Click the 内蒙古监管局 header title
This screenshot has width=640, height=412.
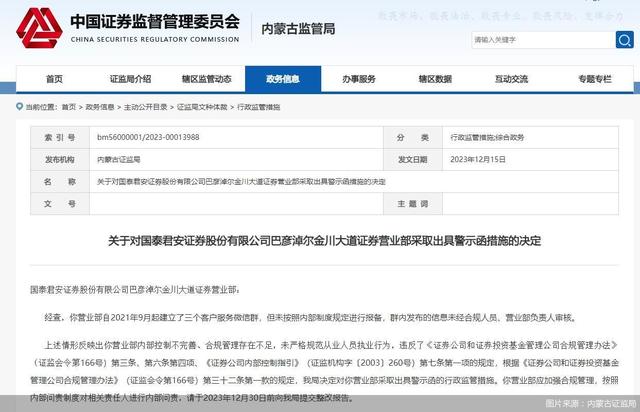pyautogui.click(x=298, y=29)
